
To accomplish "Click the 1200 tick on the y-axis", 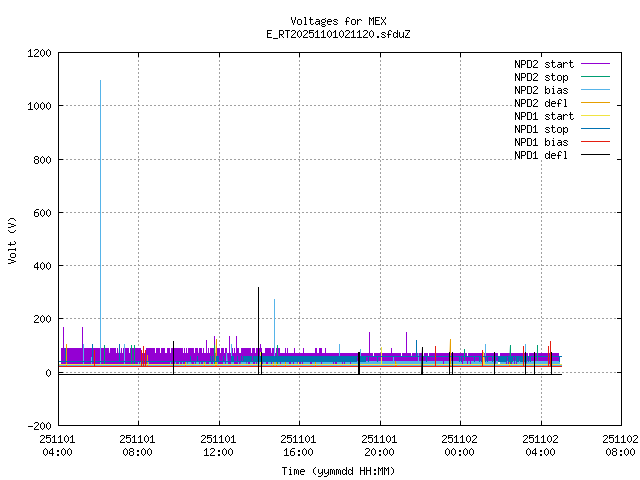I will tap(38, 53).
